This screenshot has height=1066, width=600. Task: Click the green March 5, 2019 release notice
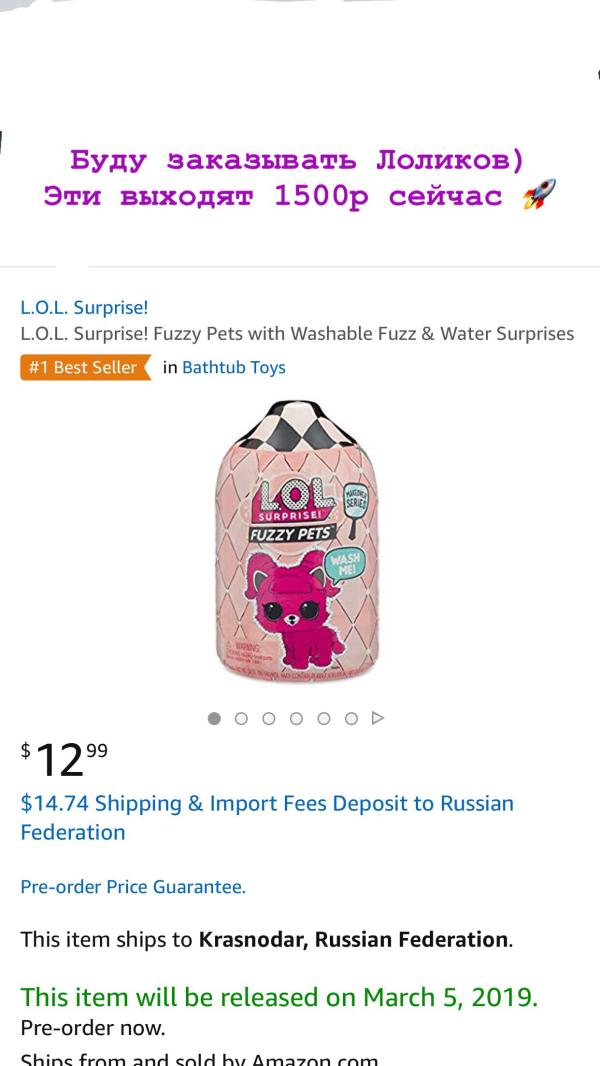pyautogui.click(x=279, y=997)
